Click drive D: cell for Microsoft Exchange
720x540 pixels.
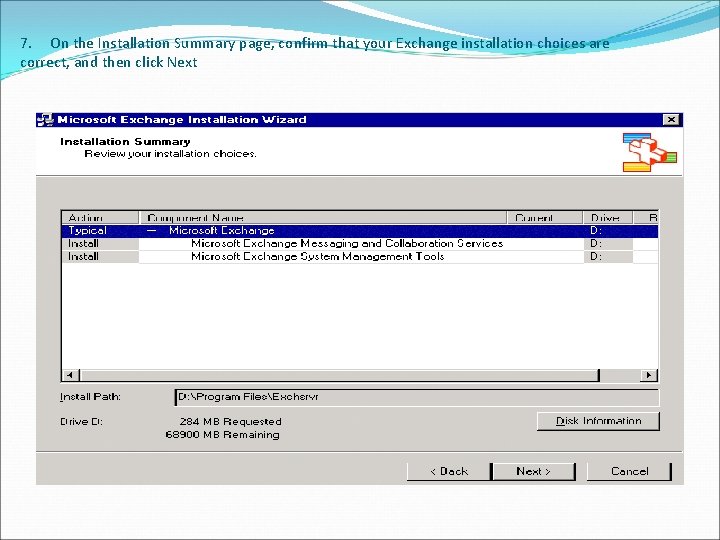[x=608, y=231]
